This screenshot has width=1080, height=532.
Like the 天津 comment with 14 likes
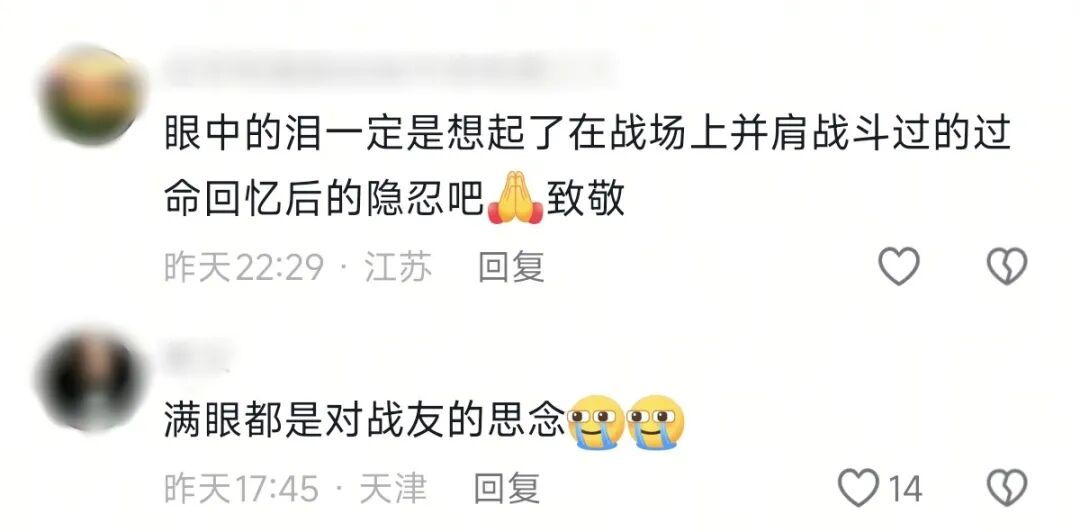coord(859,488)
